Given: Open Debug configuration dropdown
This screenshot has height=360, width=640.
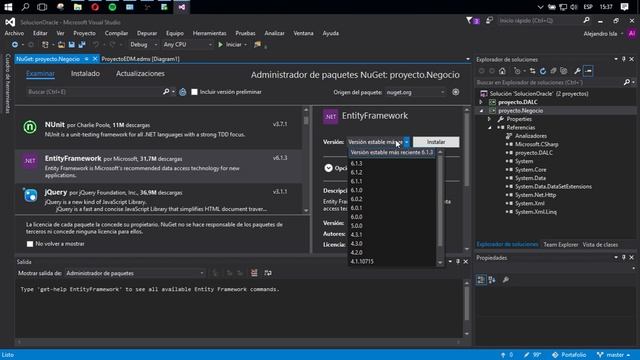Looking at the screenshot, I should (144, 44).
